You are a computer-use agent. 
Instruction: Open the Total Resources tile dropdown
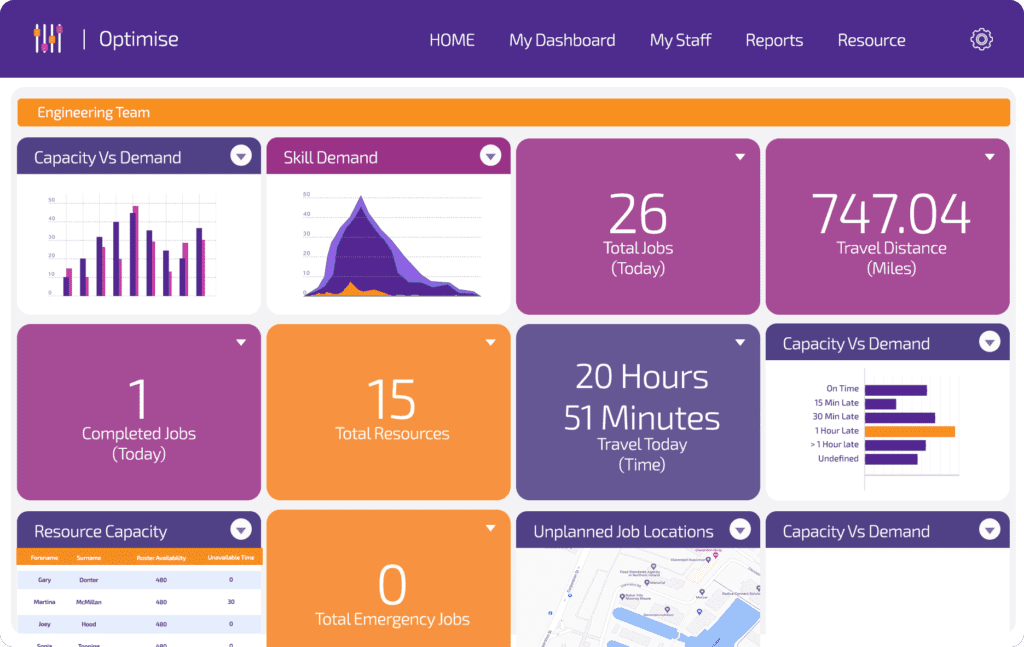tap(490, 342)
